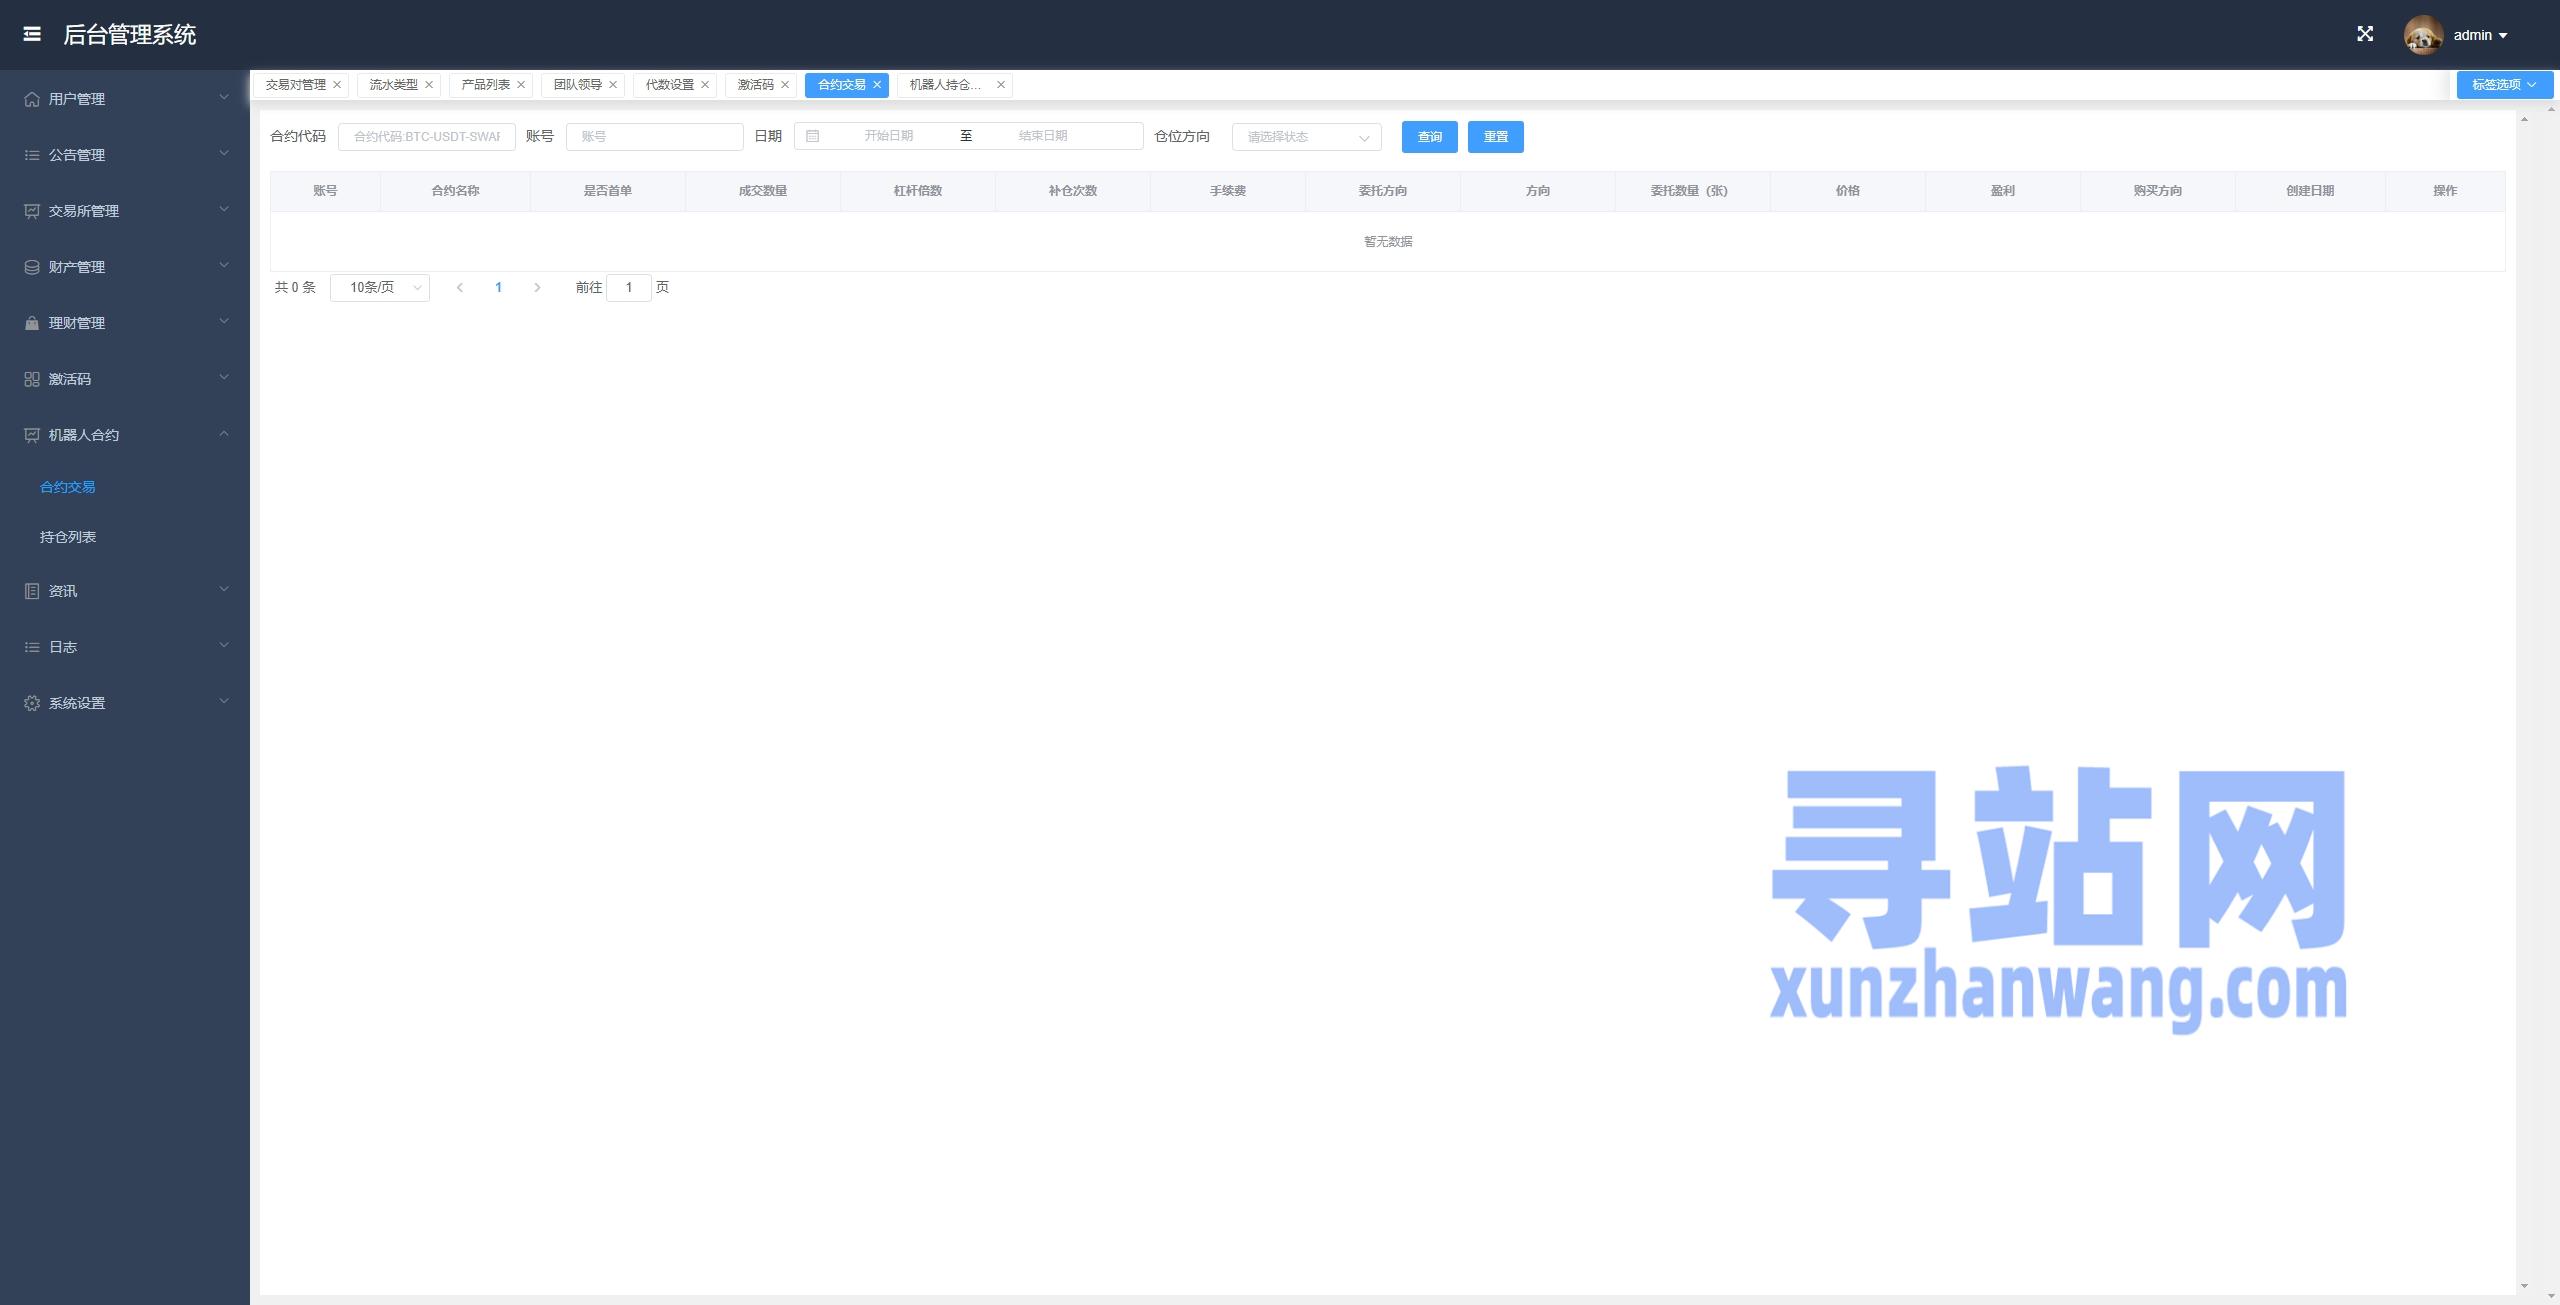Collapse the 机器人合约 menu chevron

[224, 433]
